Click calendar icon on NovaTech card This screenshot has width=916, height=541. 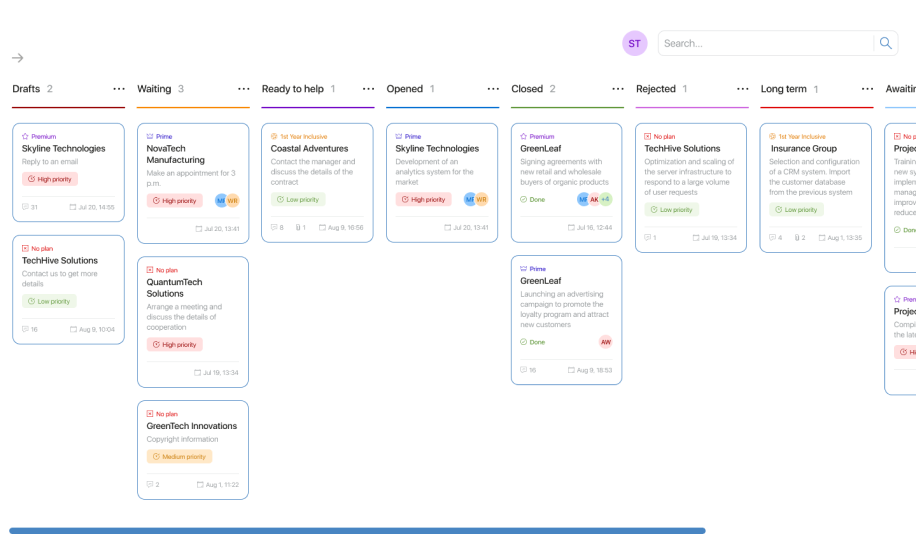[199, 228]
